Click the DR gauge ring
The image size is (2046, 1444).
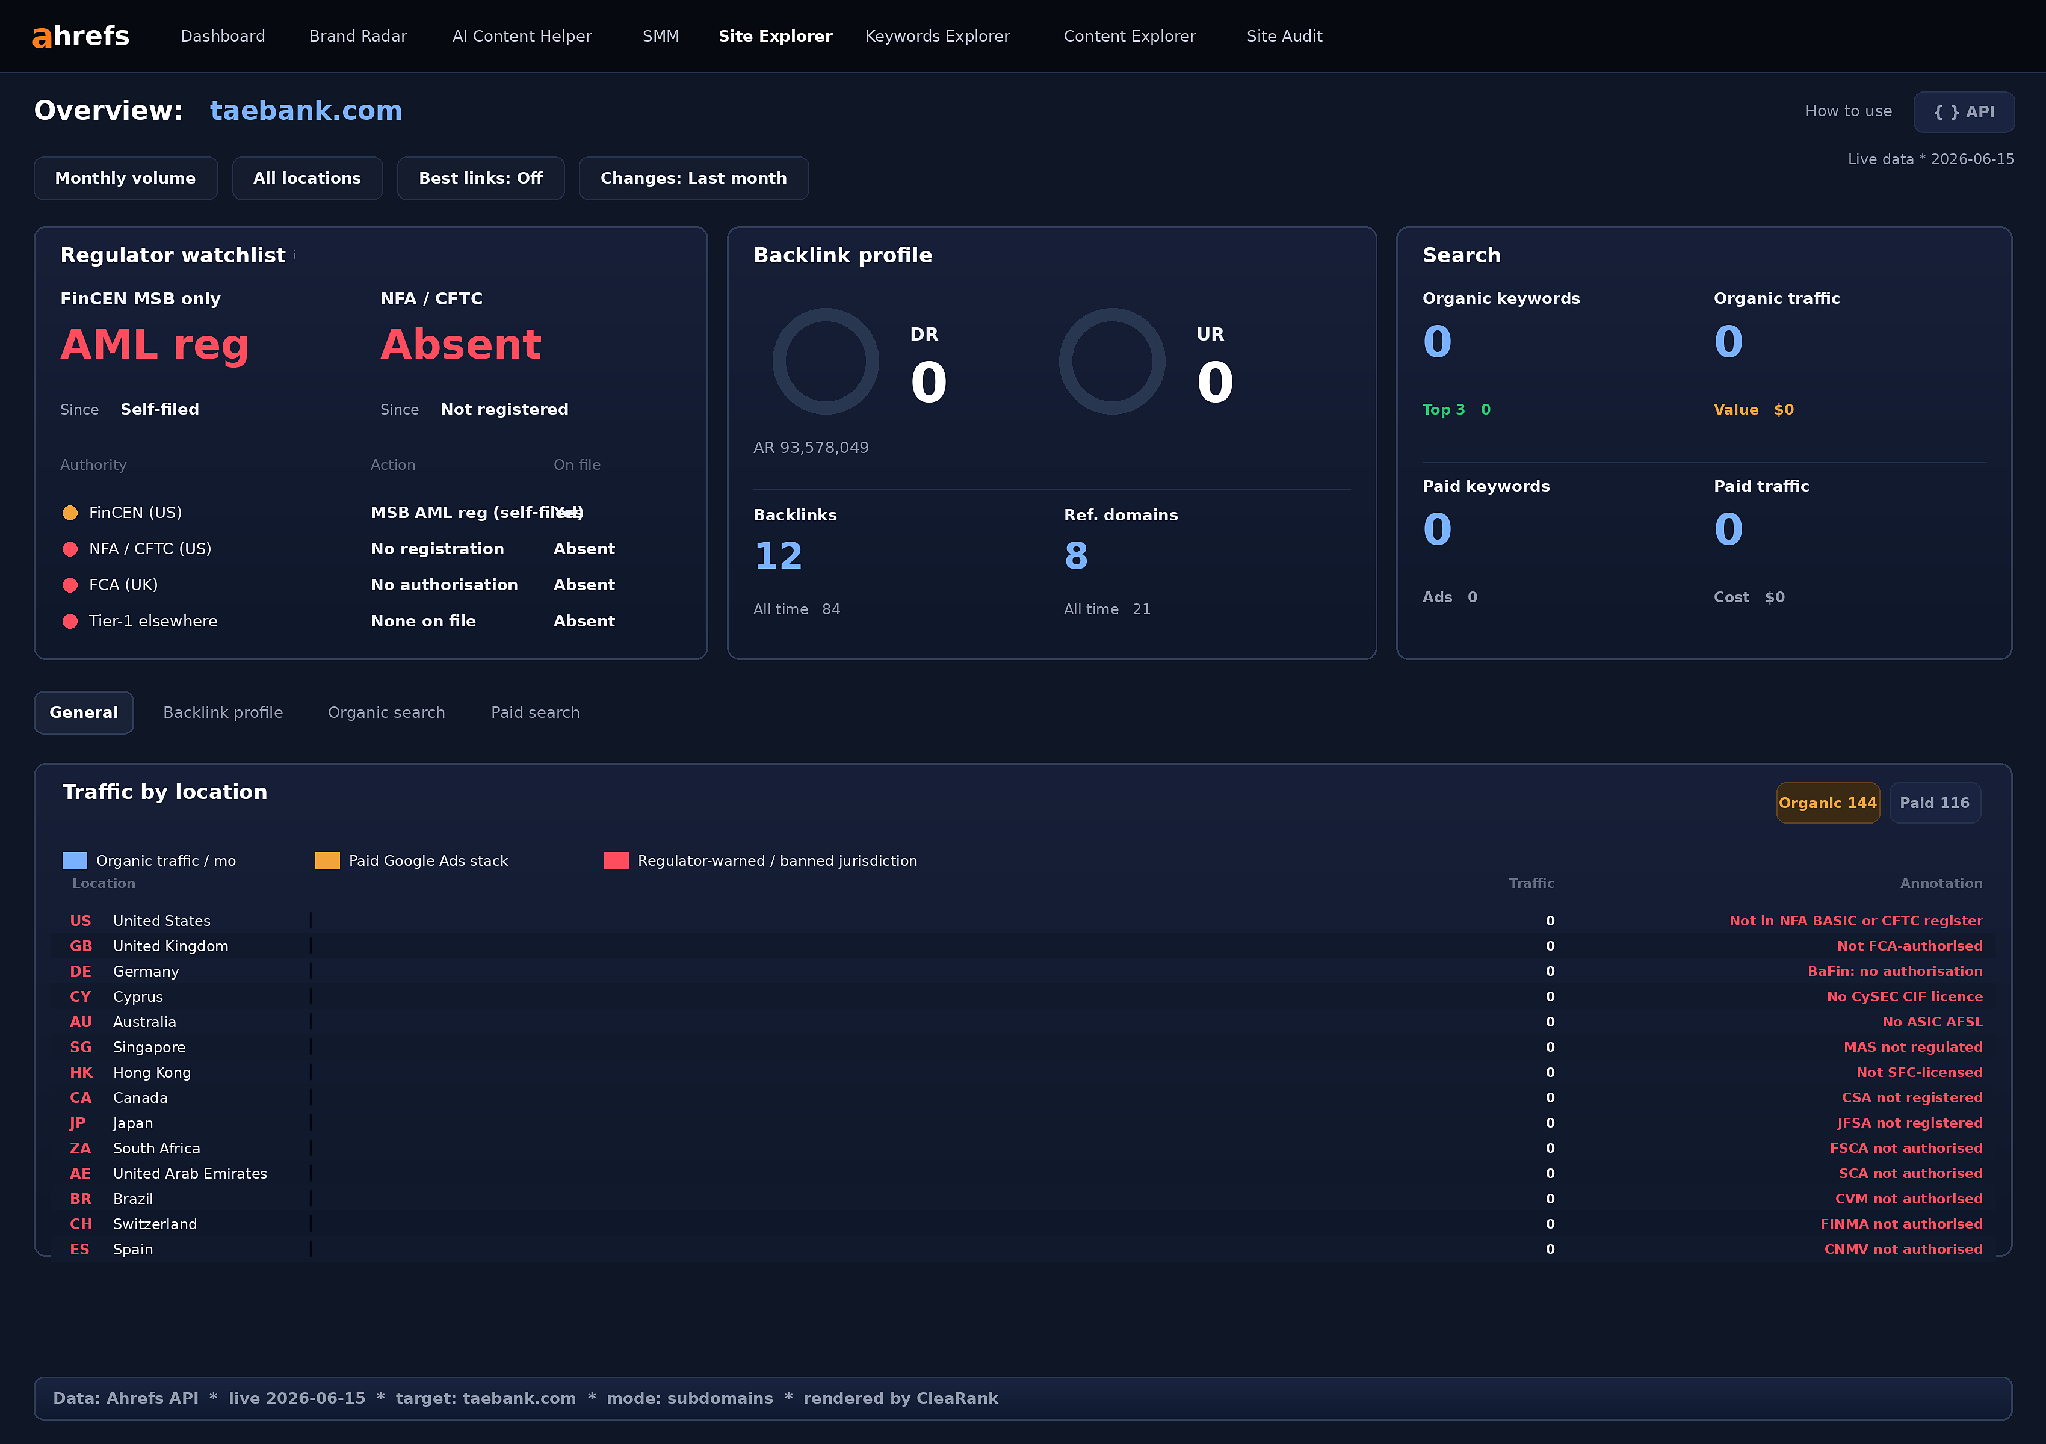[826, 361]
